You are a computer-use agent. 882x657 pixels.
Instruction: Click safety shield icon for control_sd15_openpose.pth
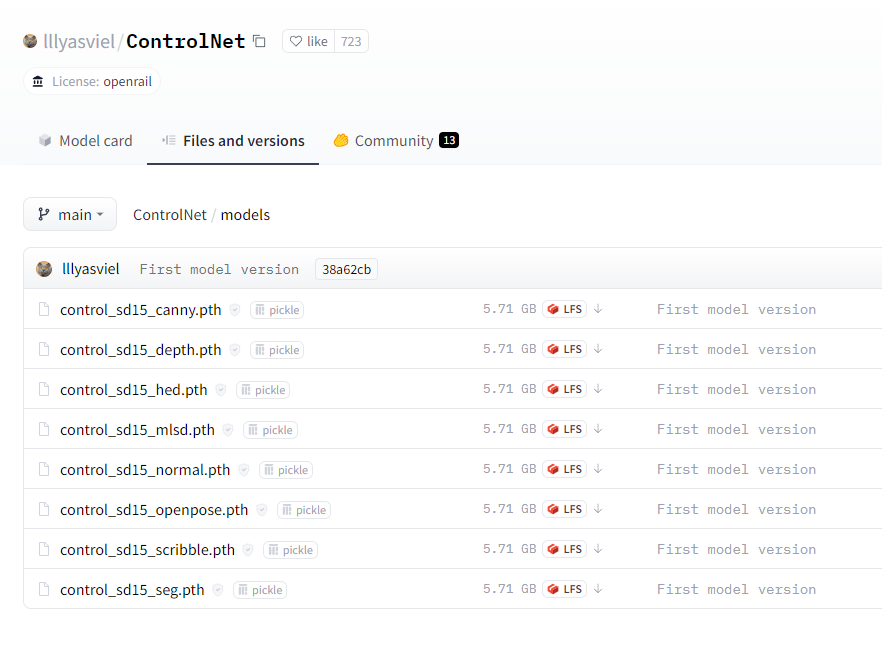(x=262, y=510)
